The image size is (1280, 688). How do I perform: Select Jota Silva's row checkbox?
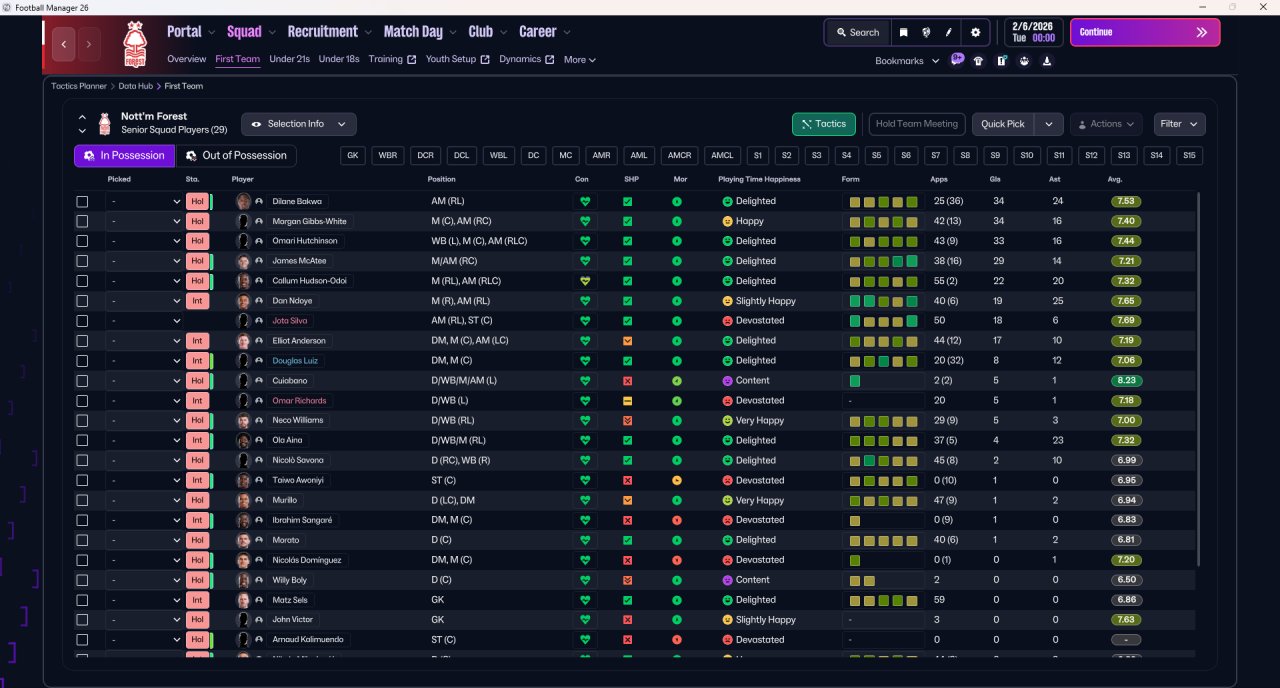(x=82, y=321)
